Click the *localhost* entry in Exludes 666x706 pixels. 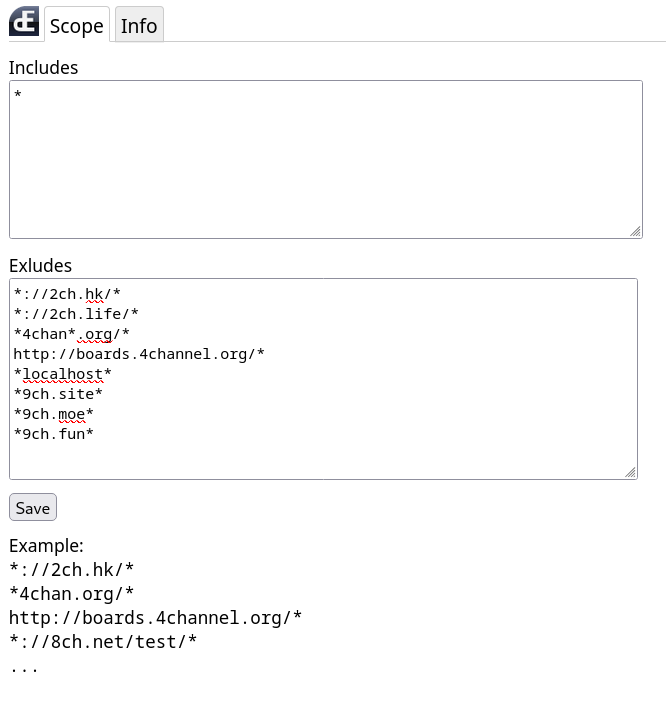[x=62, y=374]
